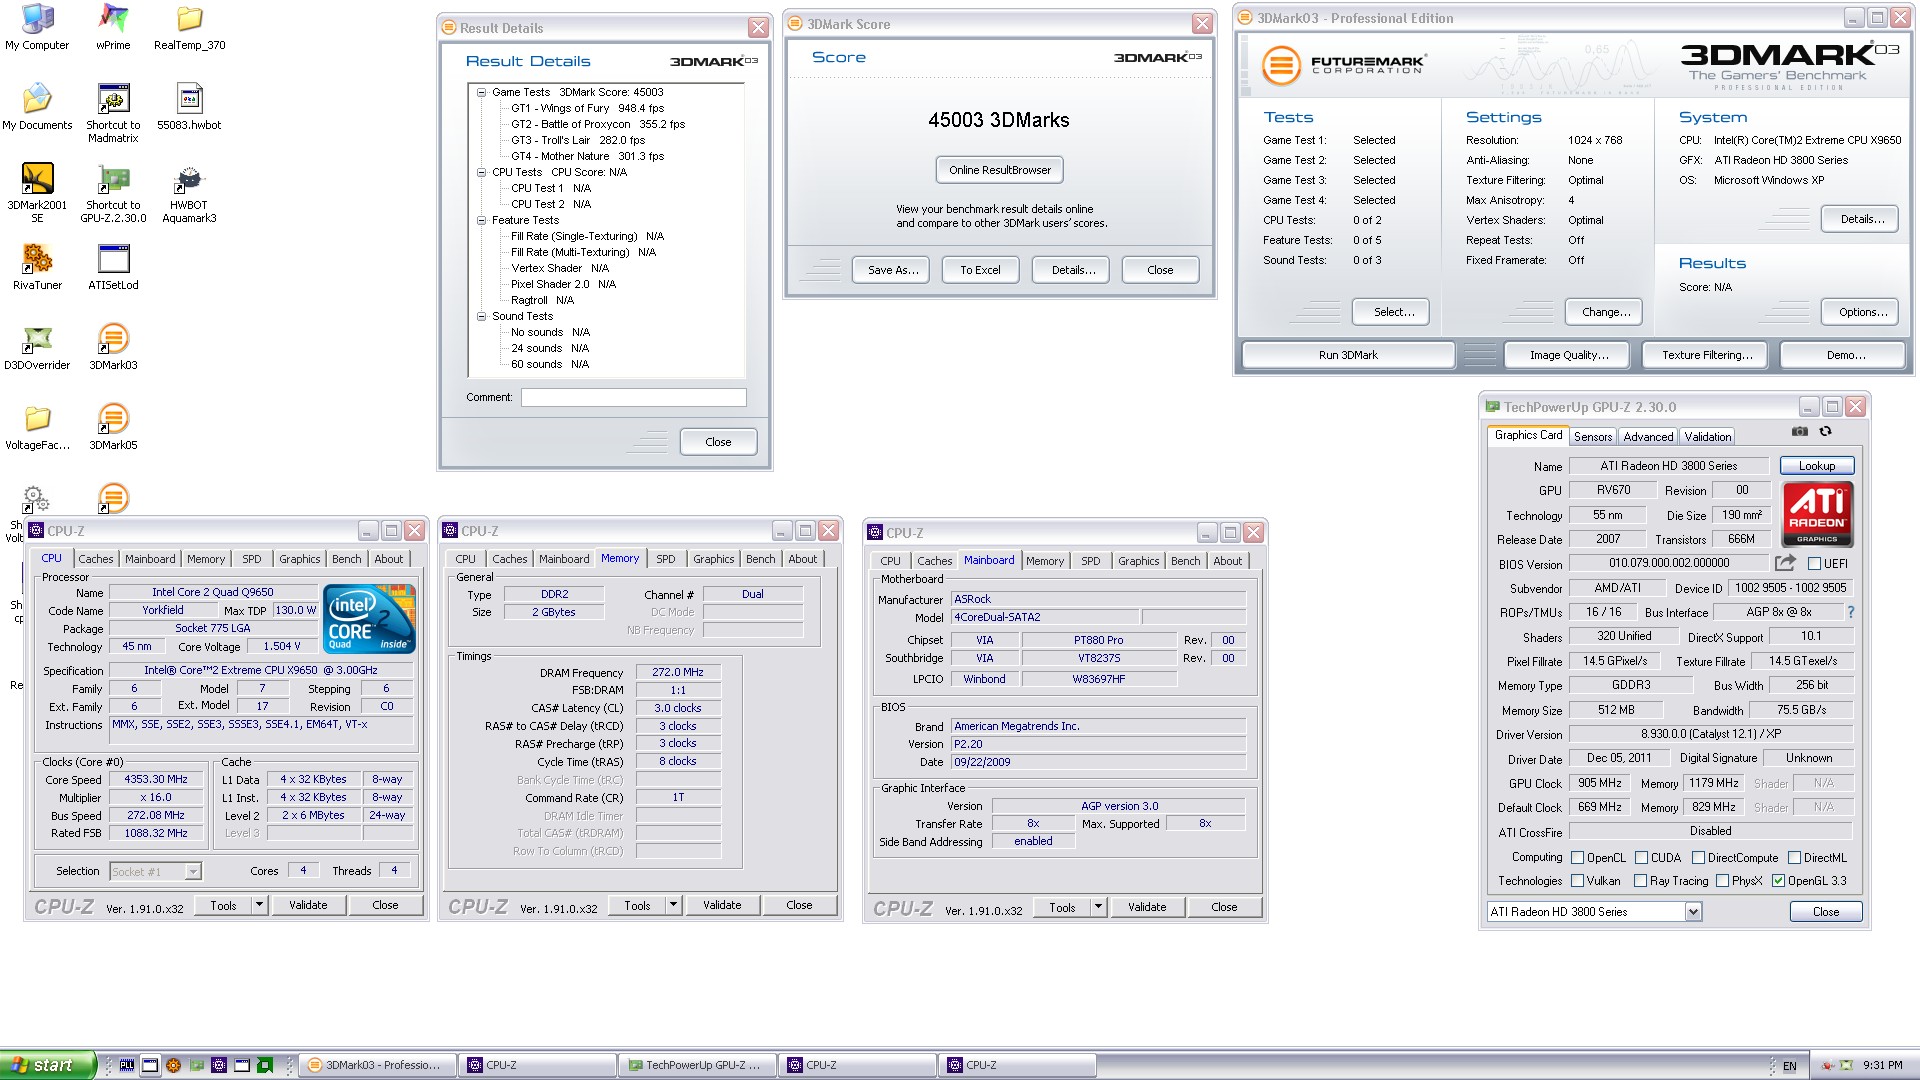
Task: Open the My Computer icon
Action: click(x=37, y=27)
